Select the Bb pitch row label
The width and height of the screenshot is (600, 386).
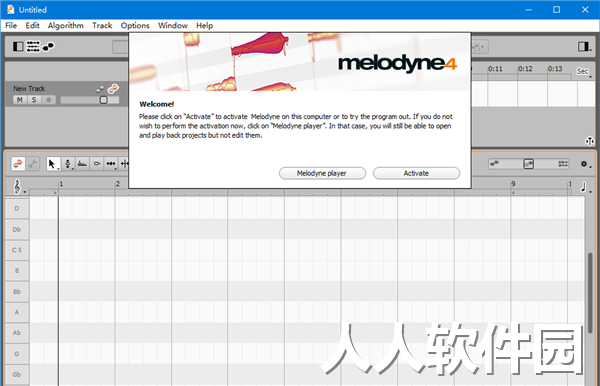17,292
